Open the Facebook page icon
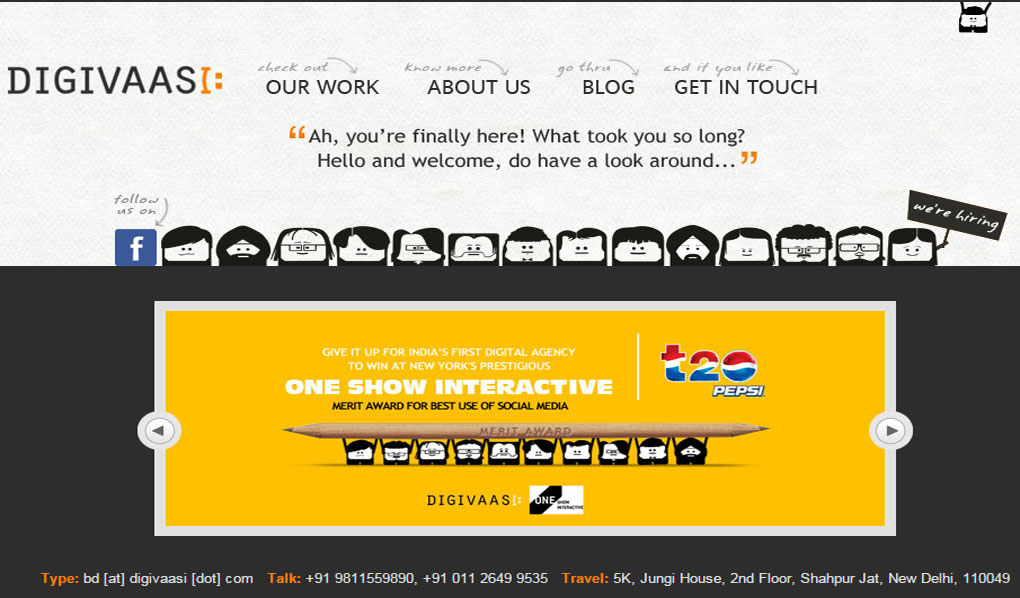1020x598 pixels. tap(136, 247)
